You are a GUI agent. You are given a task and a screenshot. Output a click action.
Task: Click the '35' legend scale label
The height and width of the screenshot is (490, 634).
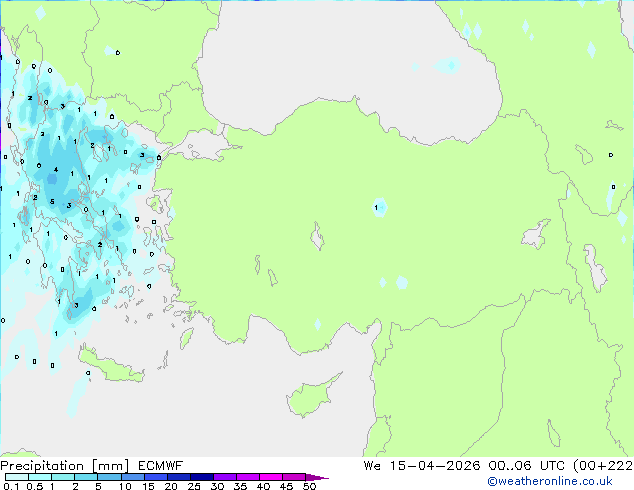(x=240, y=486)
